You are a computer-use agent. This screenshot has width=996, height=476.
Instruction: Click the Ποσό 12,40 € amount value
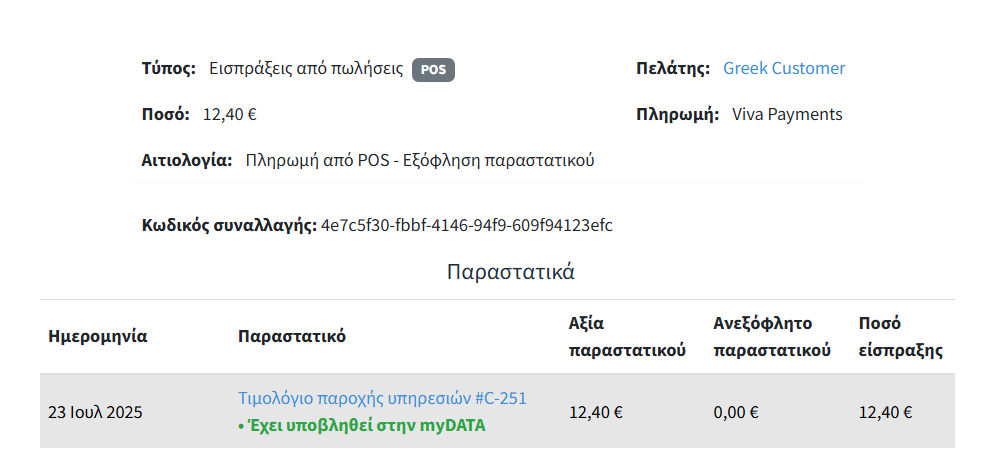point(230,114)
